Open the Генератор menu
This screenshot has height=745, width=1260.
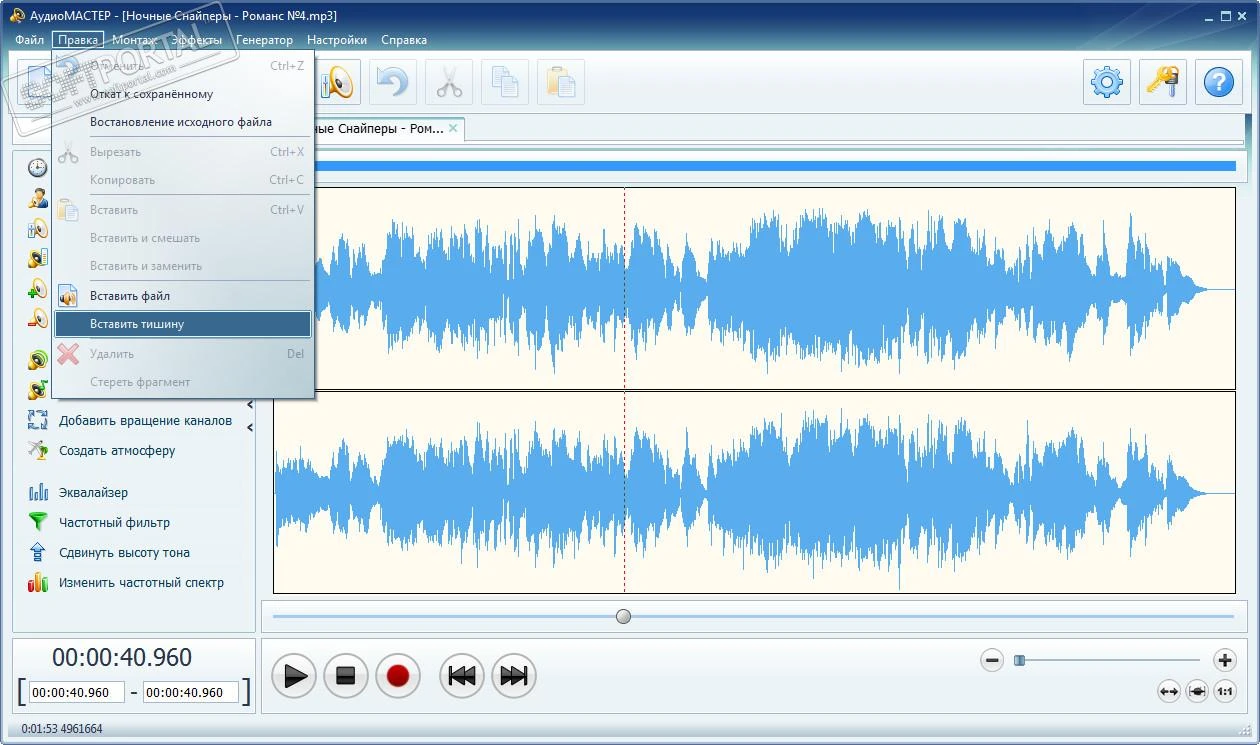point(265,40)
